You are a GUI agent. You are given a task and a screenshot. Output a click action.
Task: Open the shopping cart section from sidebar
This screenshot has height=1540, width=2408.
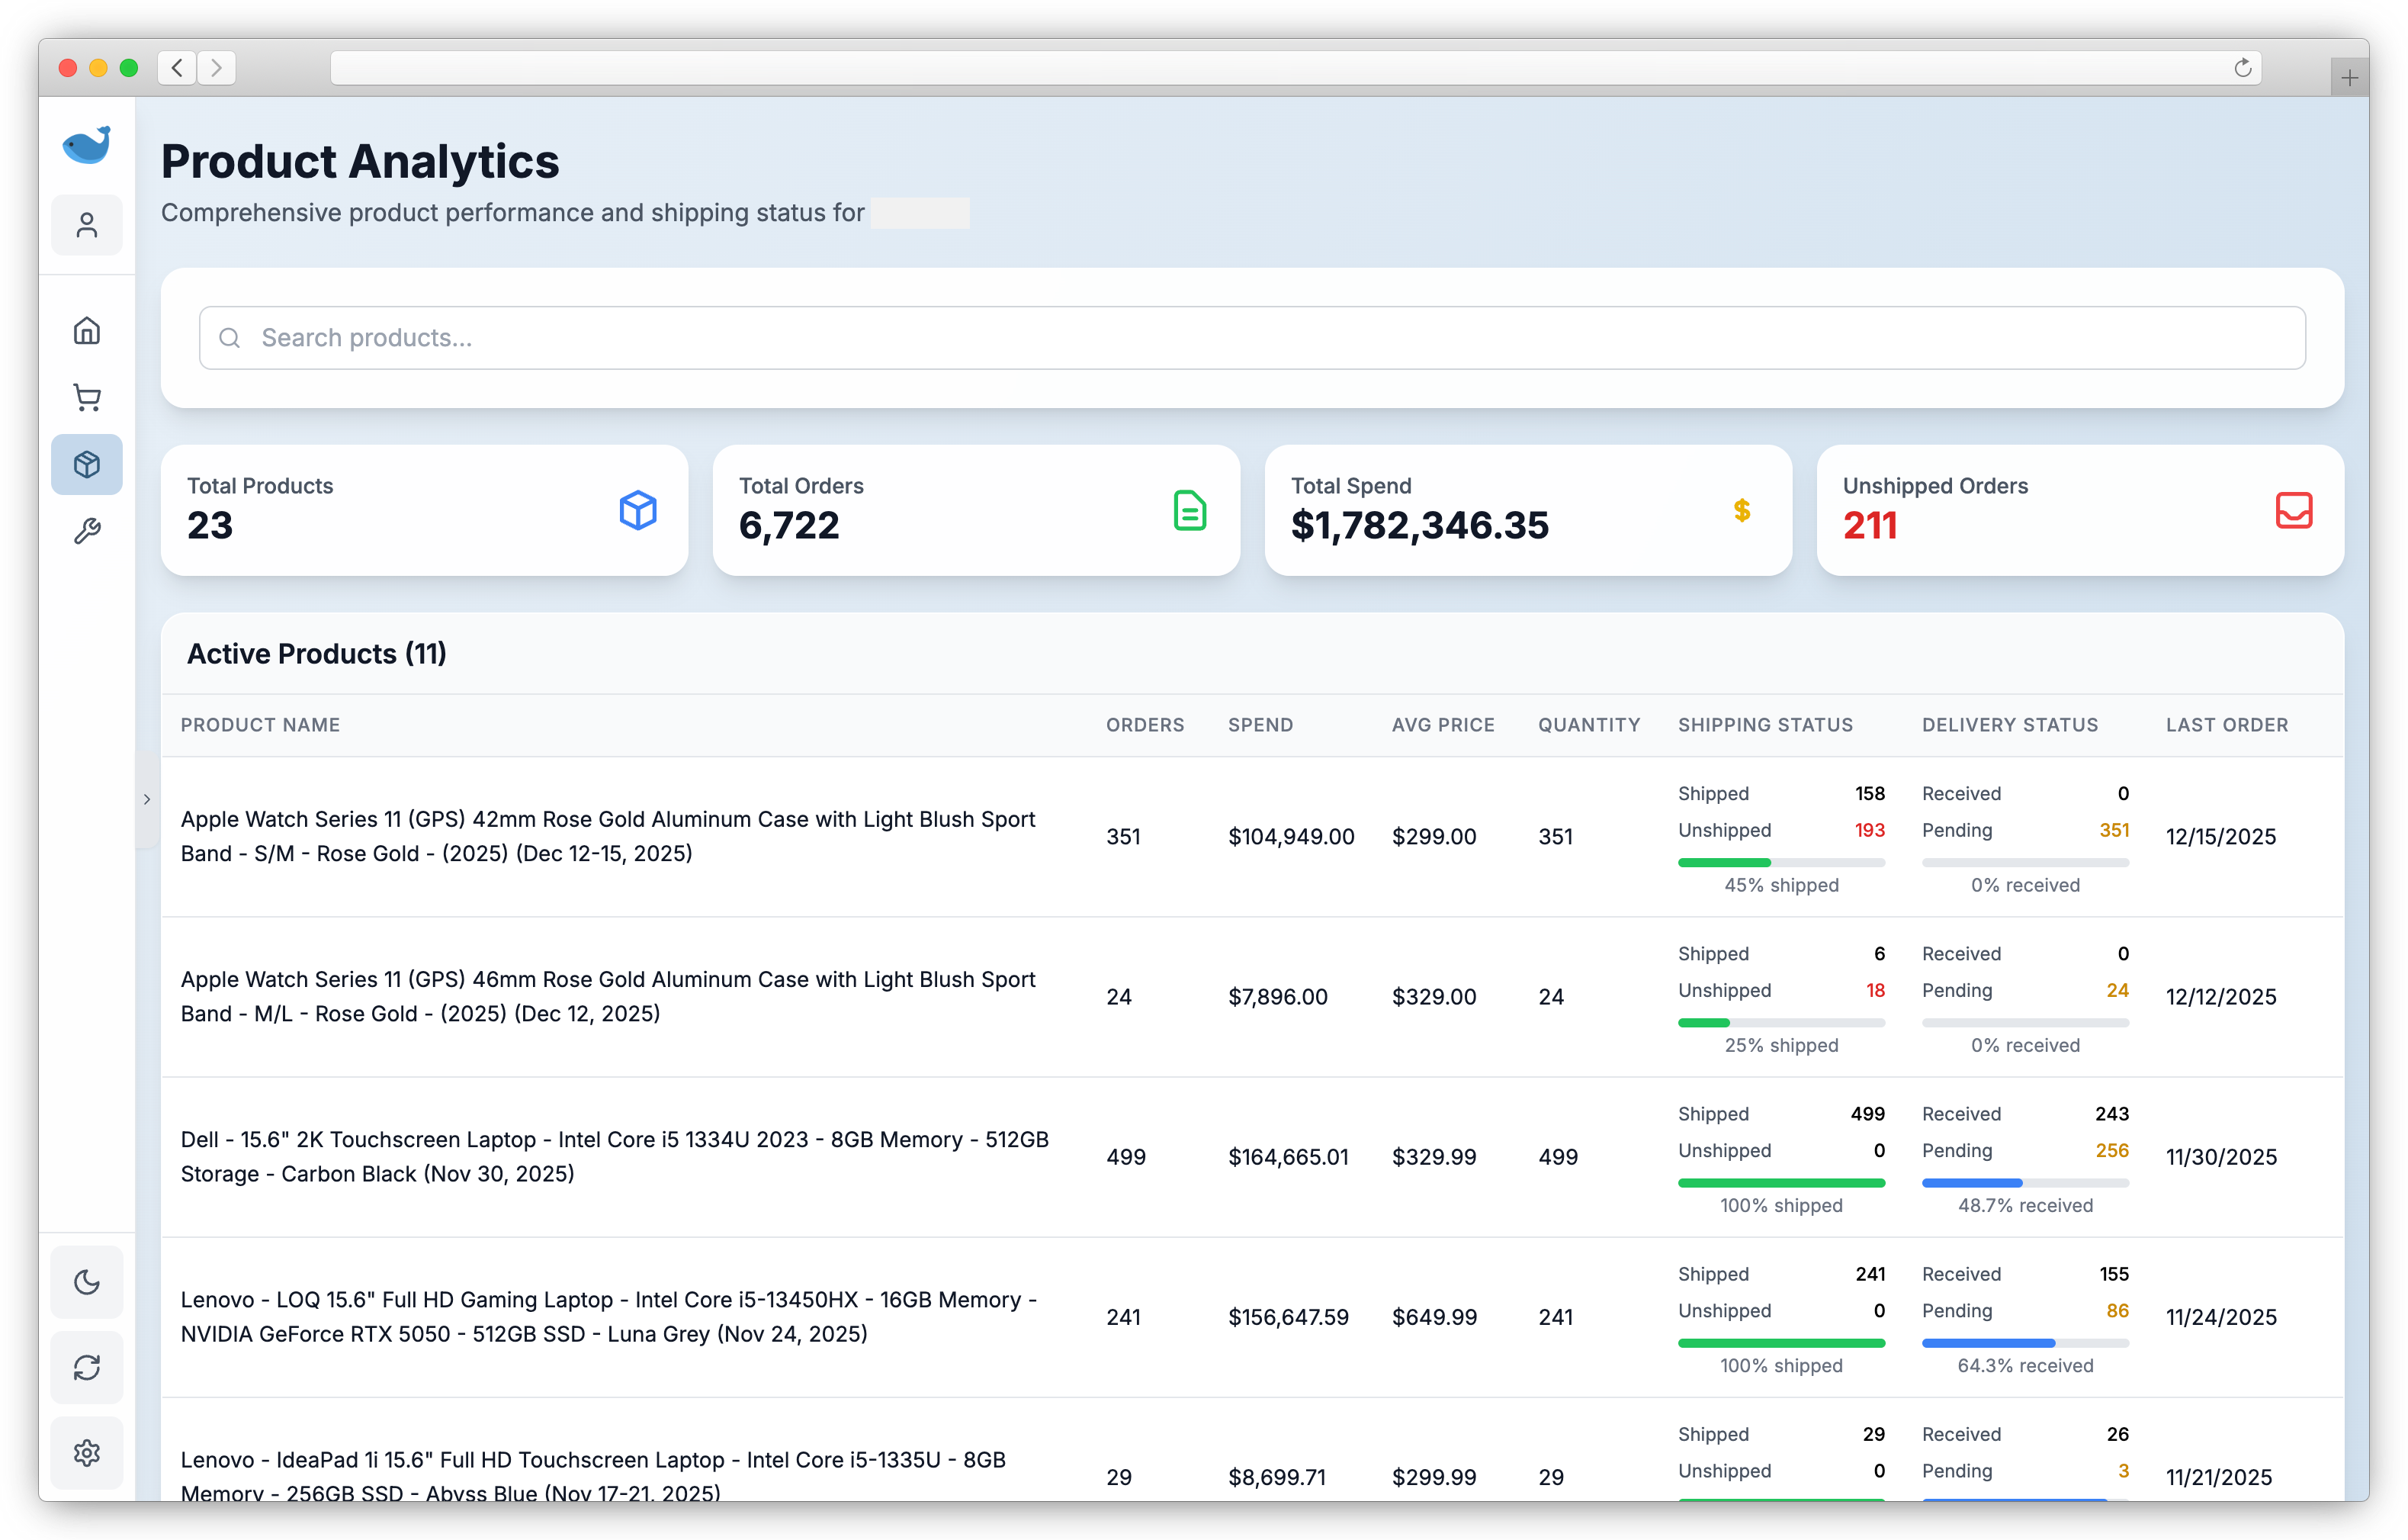pos(87,397)
